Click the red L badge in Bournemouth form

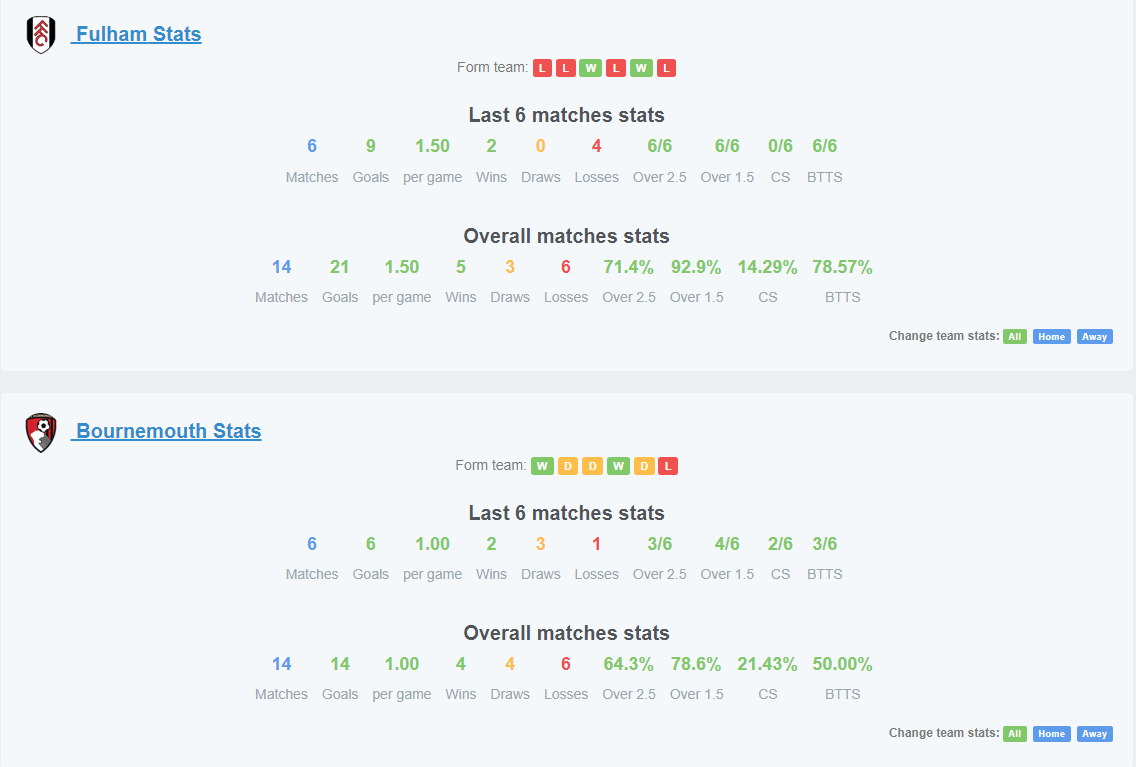(x=668, y=466)
